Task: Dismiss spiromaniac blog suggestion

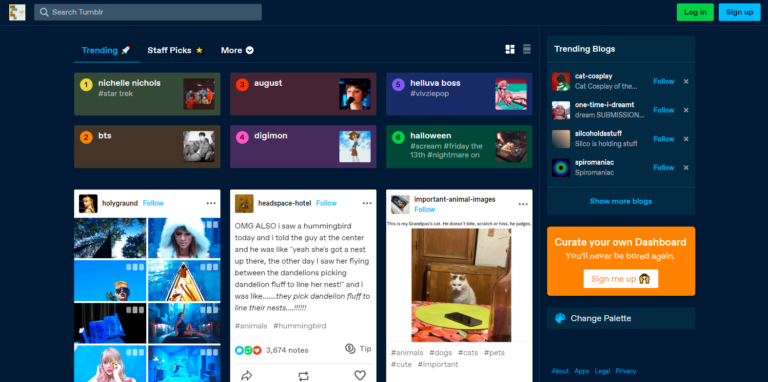Action: (x=686, y=167)
